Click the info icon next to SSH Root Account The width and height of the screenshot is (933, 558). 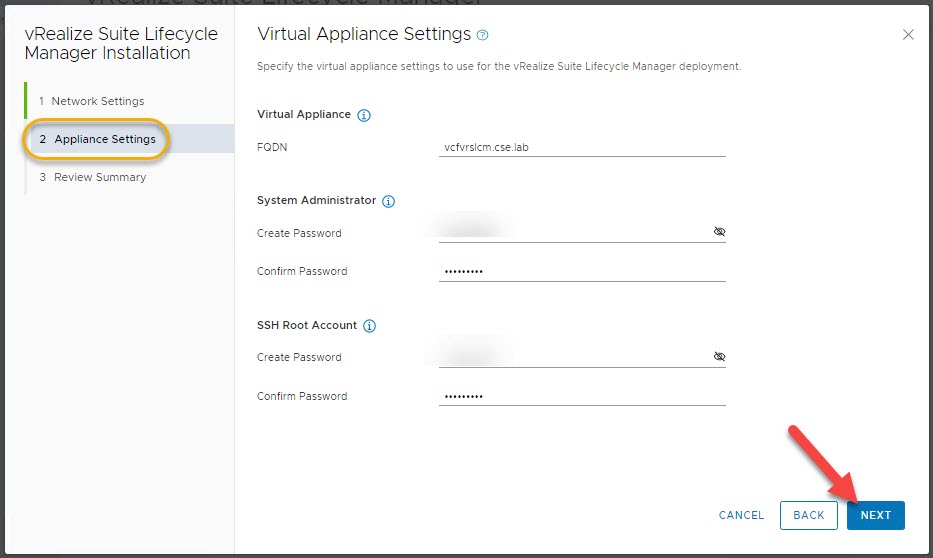click(x=369, y=326)
